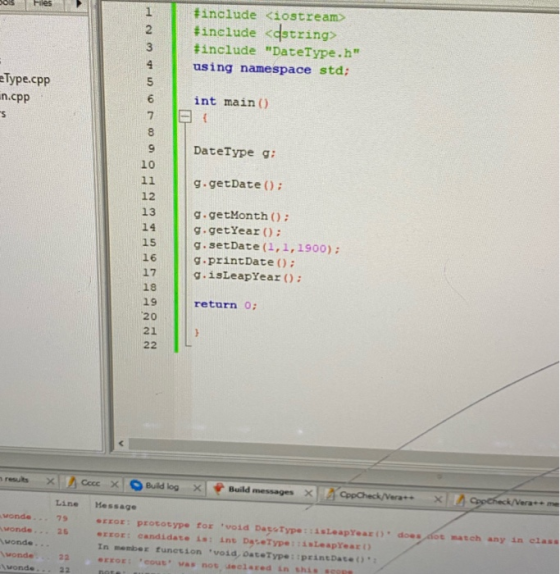
Task: Click line number 25 in build messages
Action: [63, 531]
